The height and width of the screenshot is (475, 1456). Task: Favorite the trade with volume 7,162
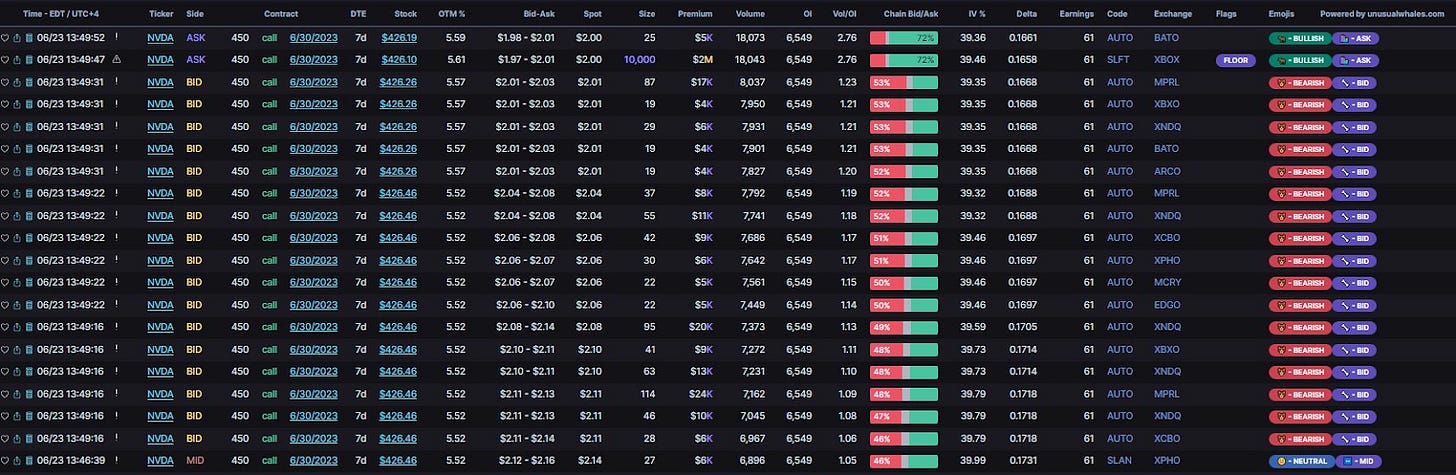pos(5,393)
